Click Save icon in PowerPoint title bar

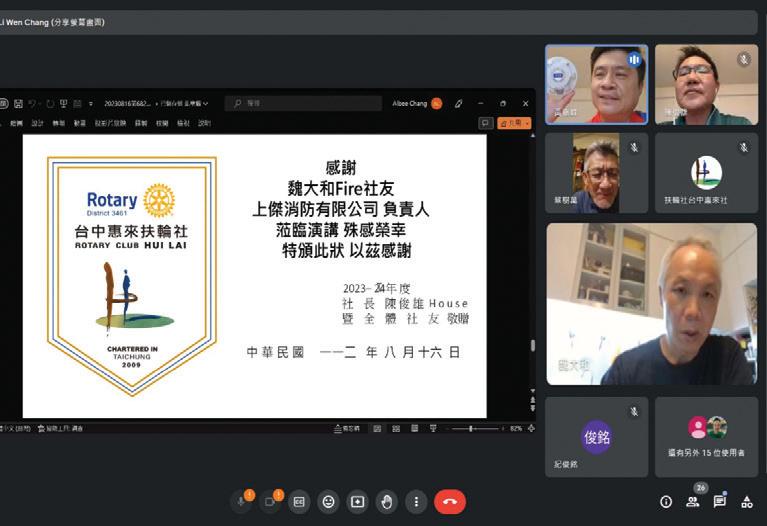[x=19, y=104]
